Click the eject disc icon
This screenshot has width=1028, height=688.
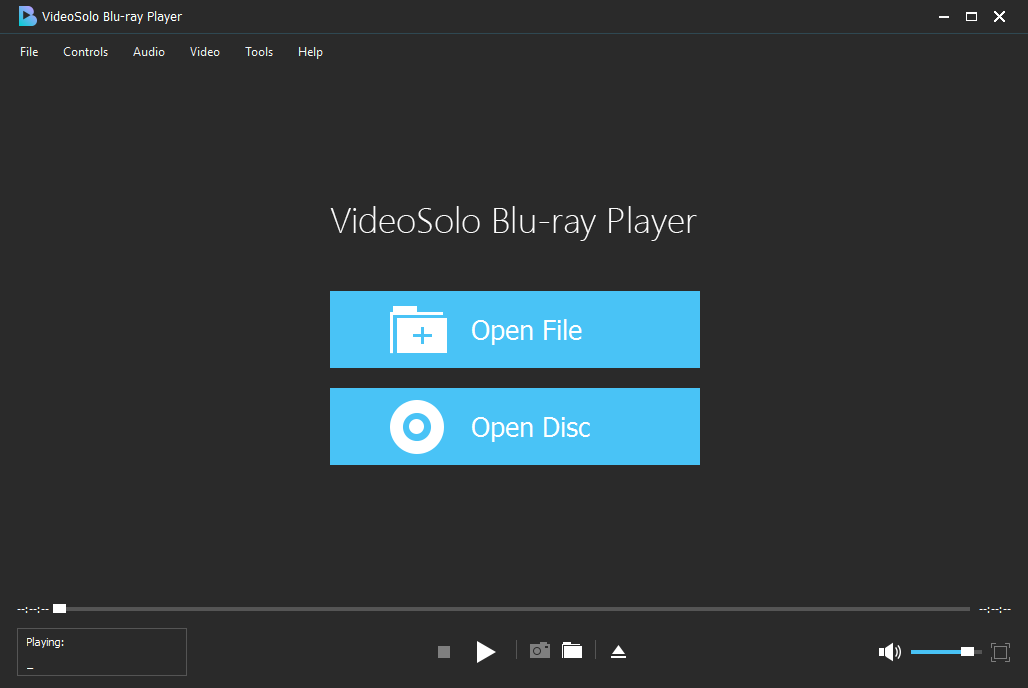pos(618,651)
